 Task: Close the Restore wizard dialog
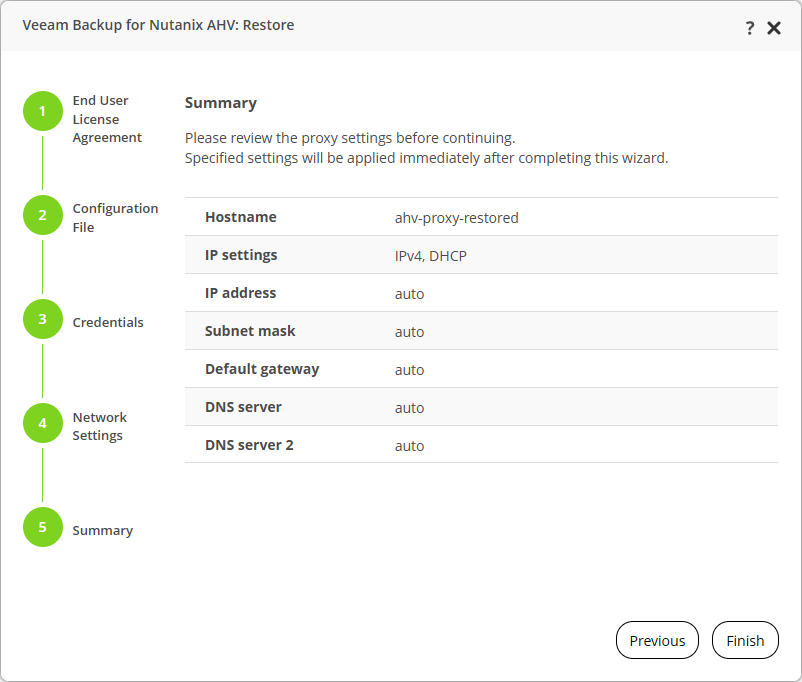click(x=774, y=28)
